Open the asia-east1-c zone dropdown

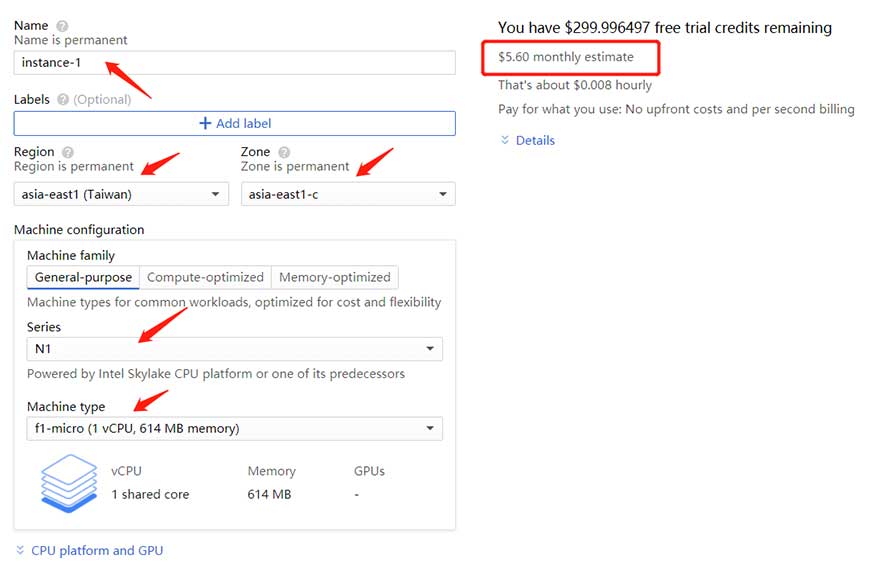pos(347,194)
